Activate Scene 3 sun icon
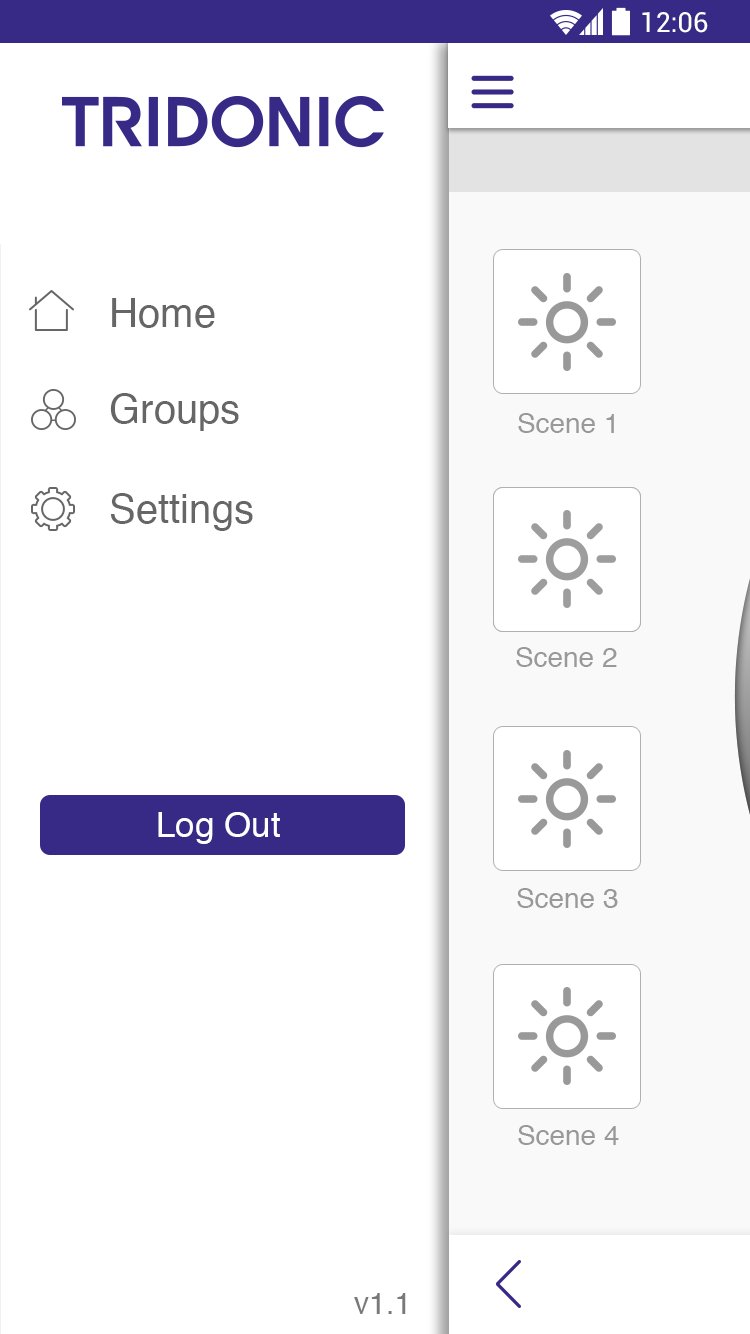 pos(567,798)
